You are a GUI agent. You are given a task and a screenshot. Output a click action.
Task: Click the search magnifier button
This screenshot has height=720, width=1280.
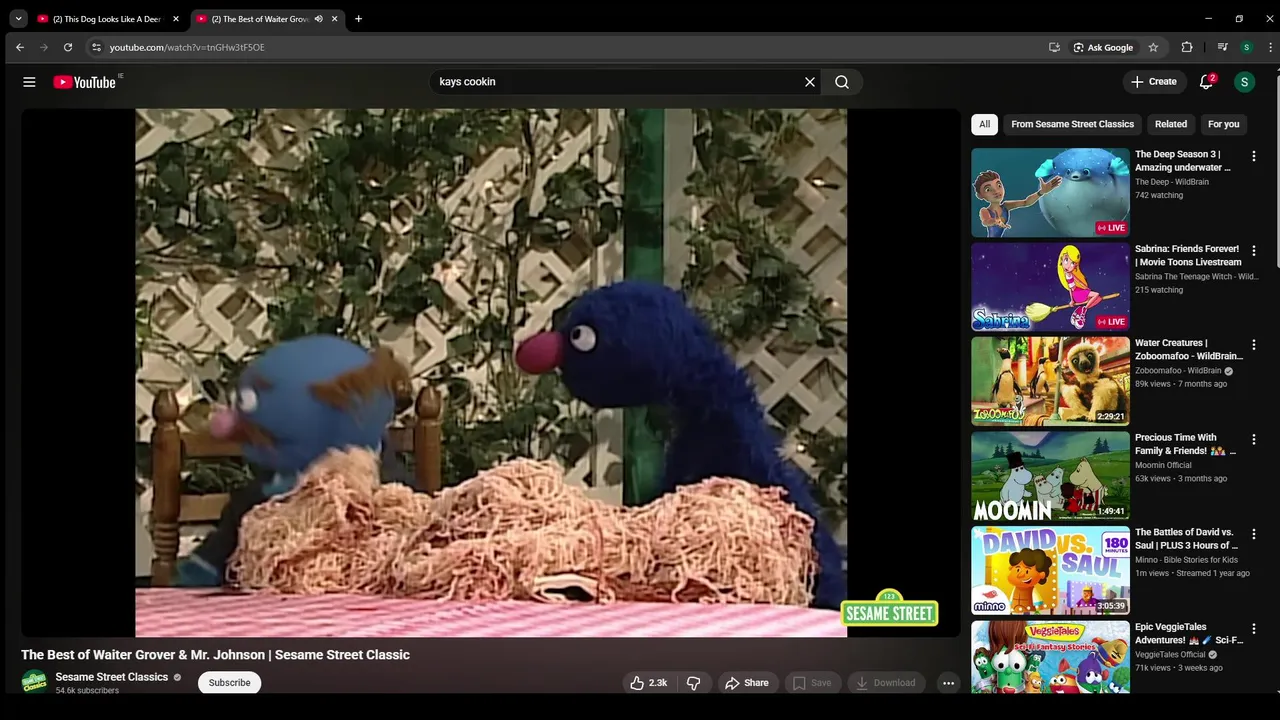click(842, 82)
